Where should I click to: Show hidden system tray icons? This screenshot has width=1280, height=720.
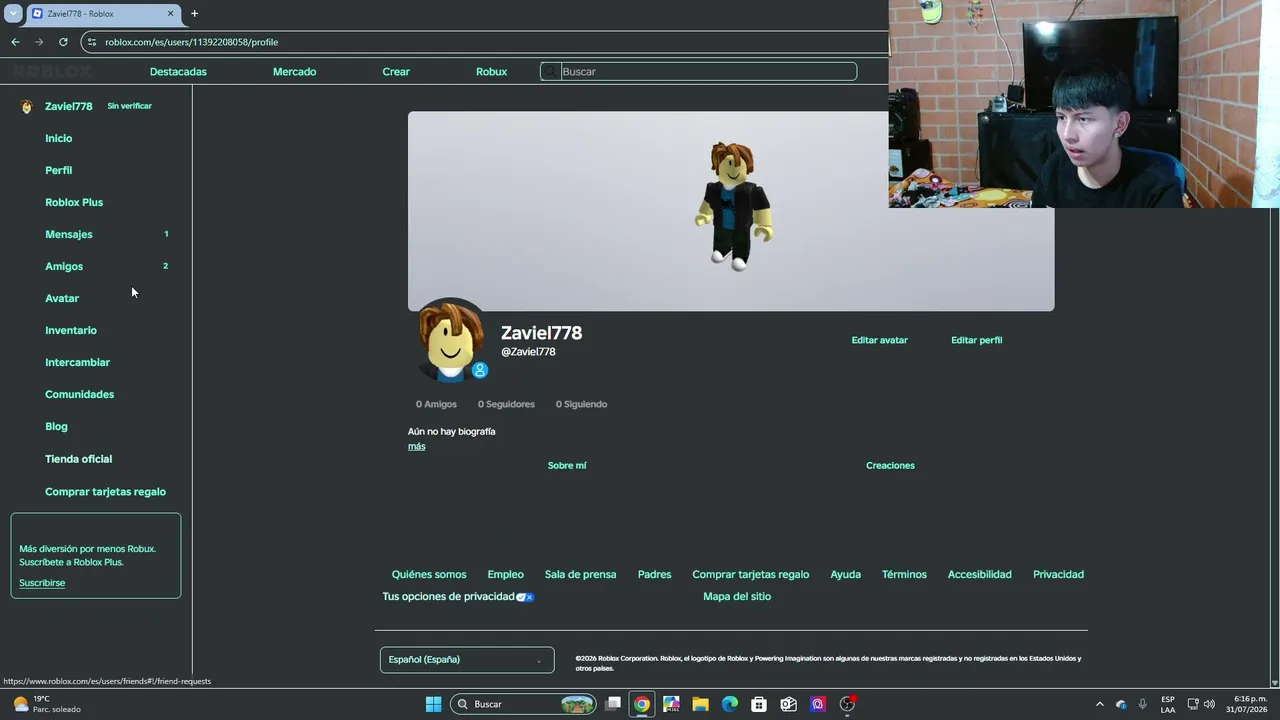1100,704
